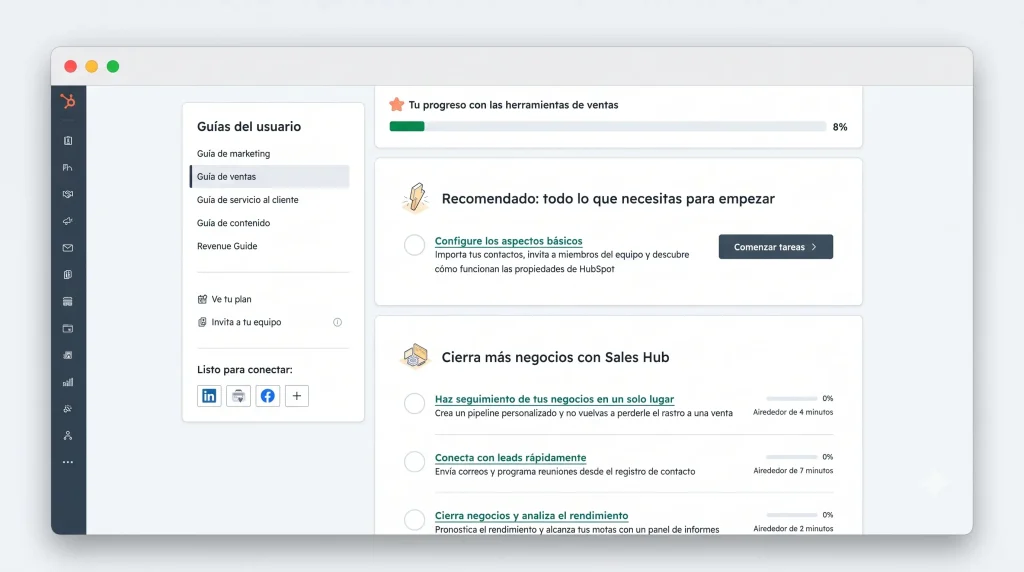The width and height of the screenshot is (1024, 572).
Task: Click progress bar for Conecta con leads task
Action: point(792,457)
